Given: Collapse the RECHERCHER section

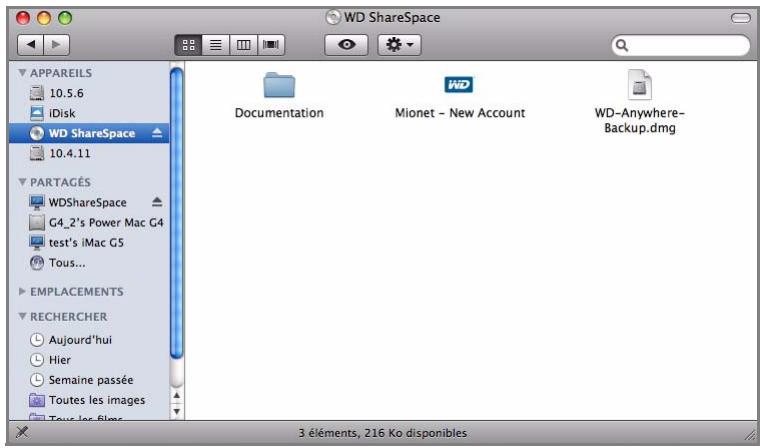Looking at the screenshot, I should tap(22, 316).
